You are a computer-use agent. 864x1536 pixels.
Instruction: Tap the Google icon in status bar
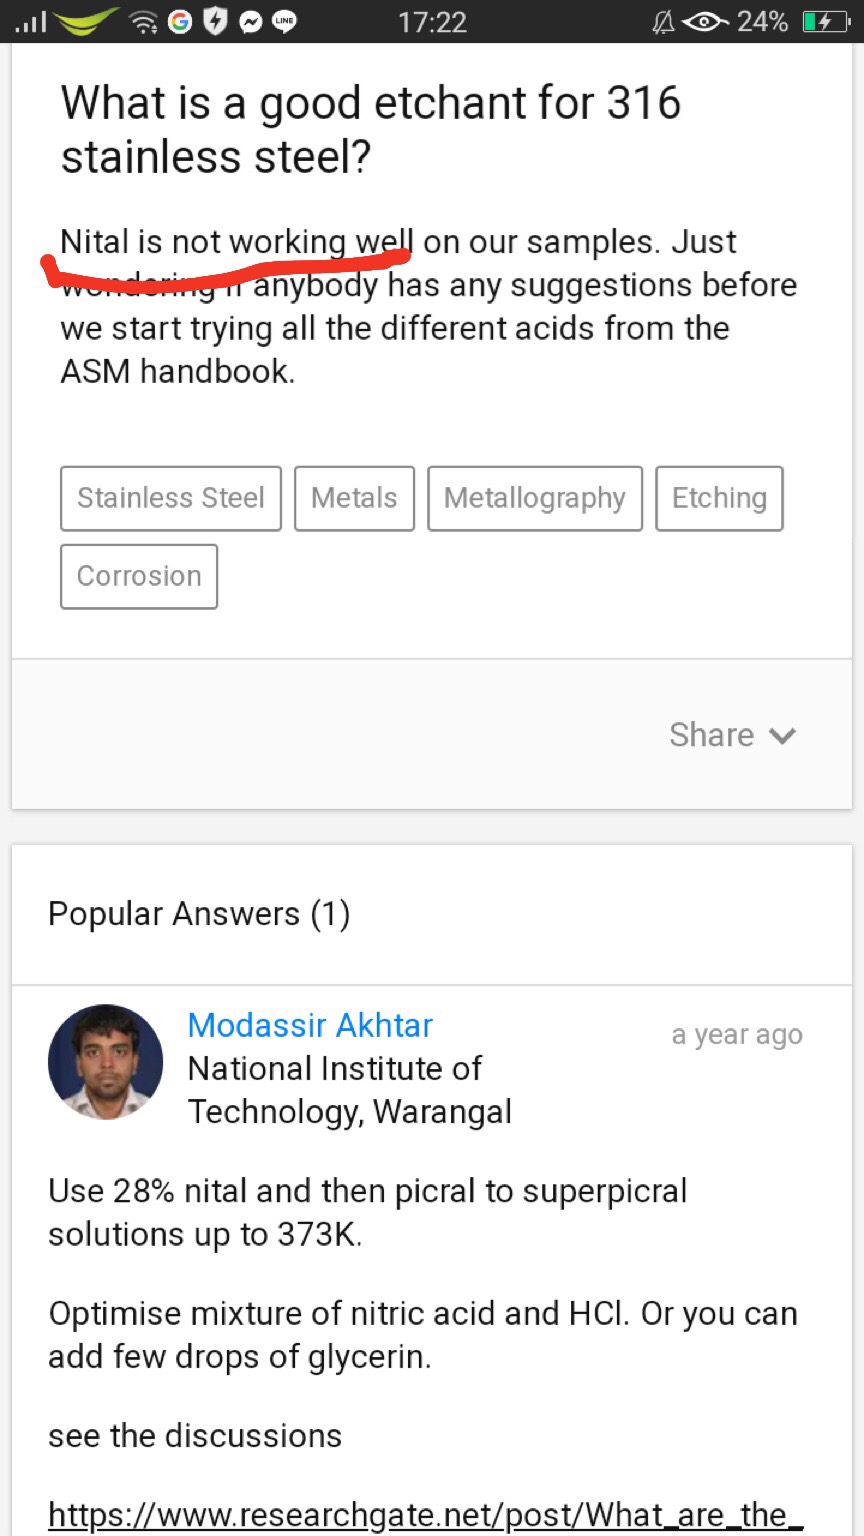[180, 21]
